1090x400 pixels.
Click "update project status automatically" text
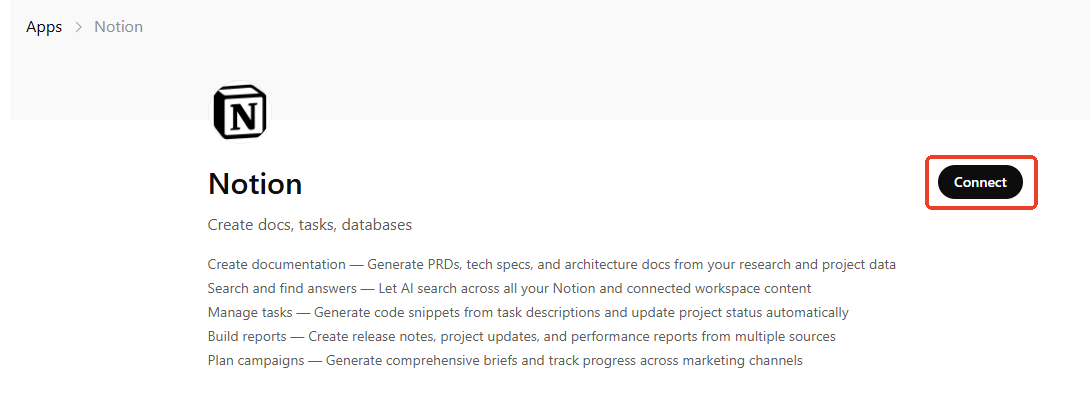pyautogui.click(x=745, y=312)
